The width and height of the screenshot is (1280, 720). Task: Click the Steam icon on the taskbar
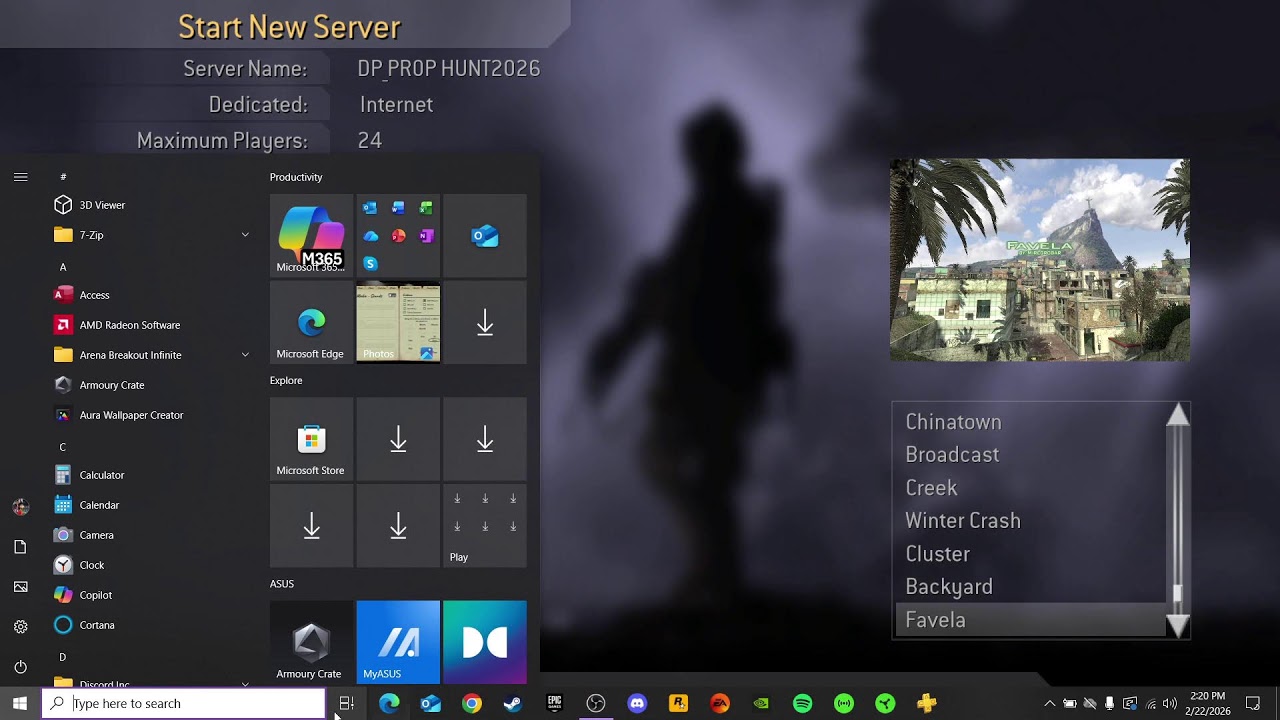click(x=512, y=703)
